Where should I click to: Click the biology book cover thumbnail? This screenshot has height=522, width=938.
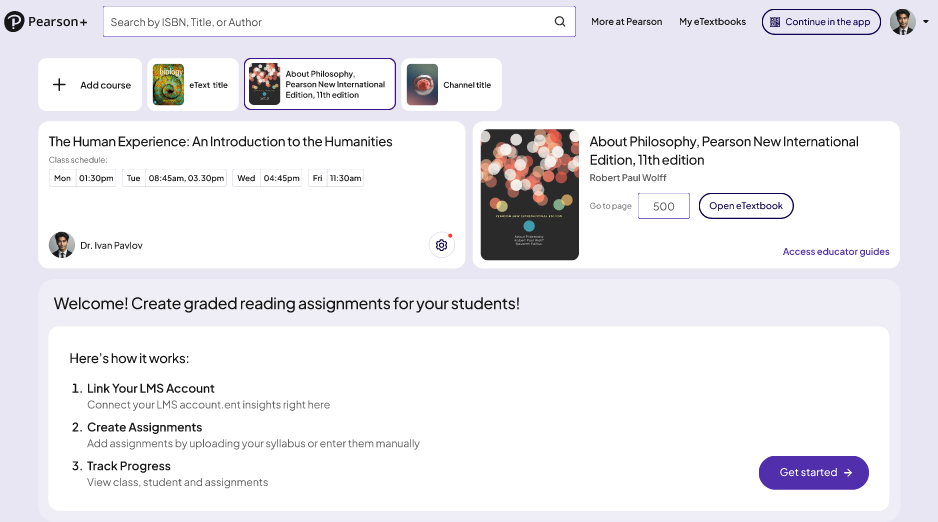(x=169, y=84)
